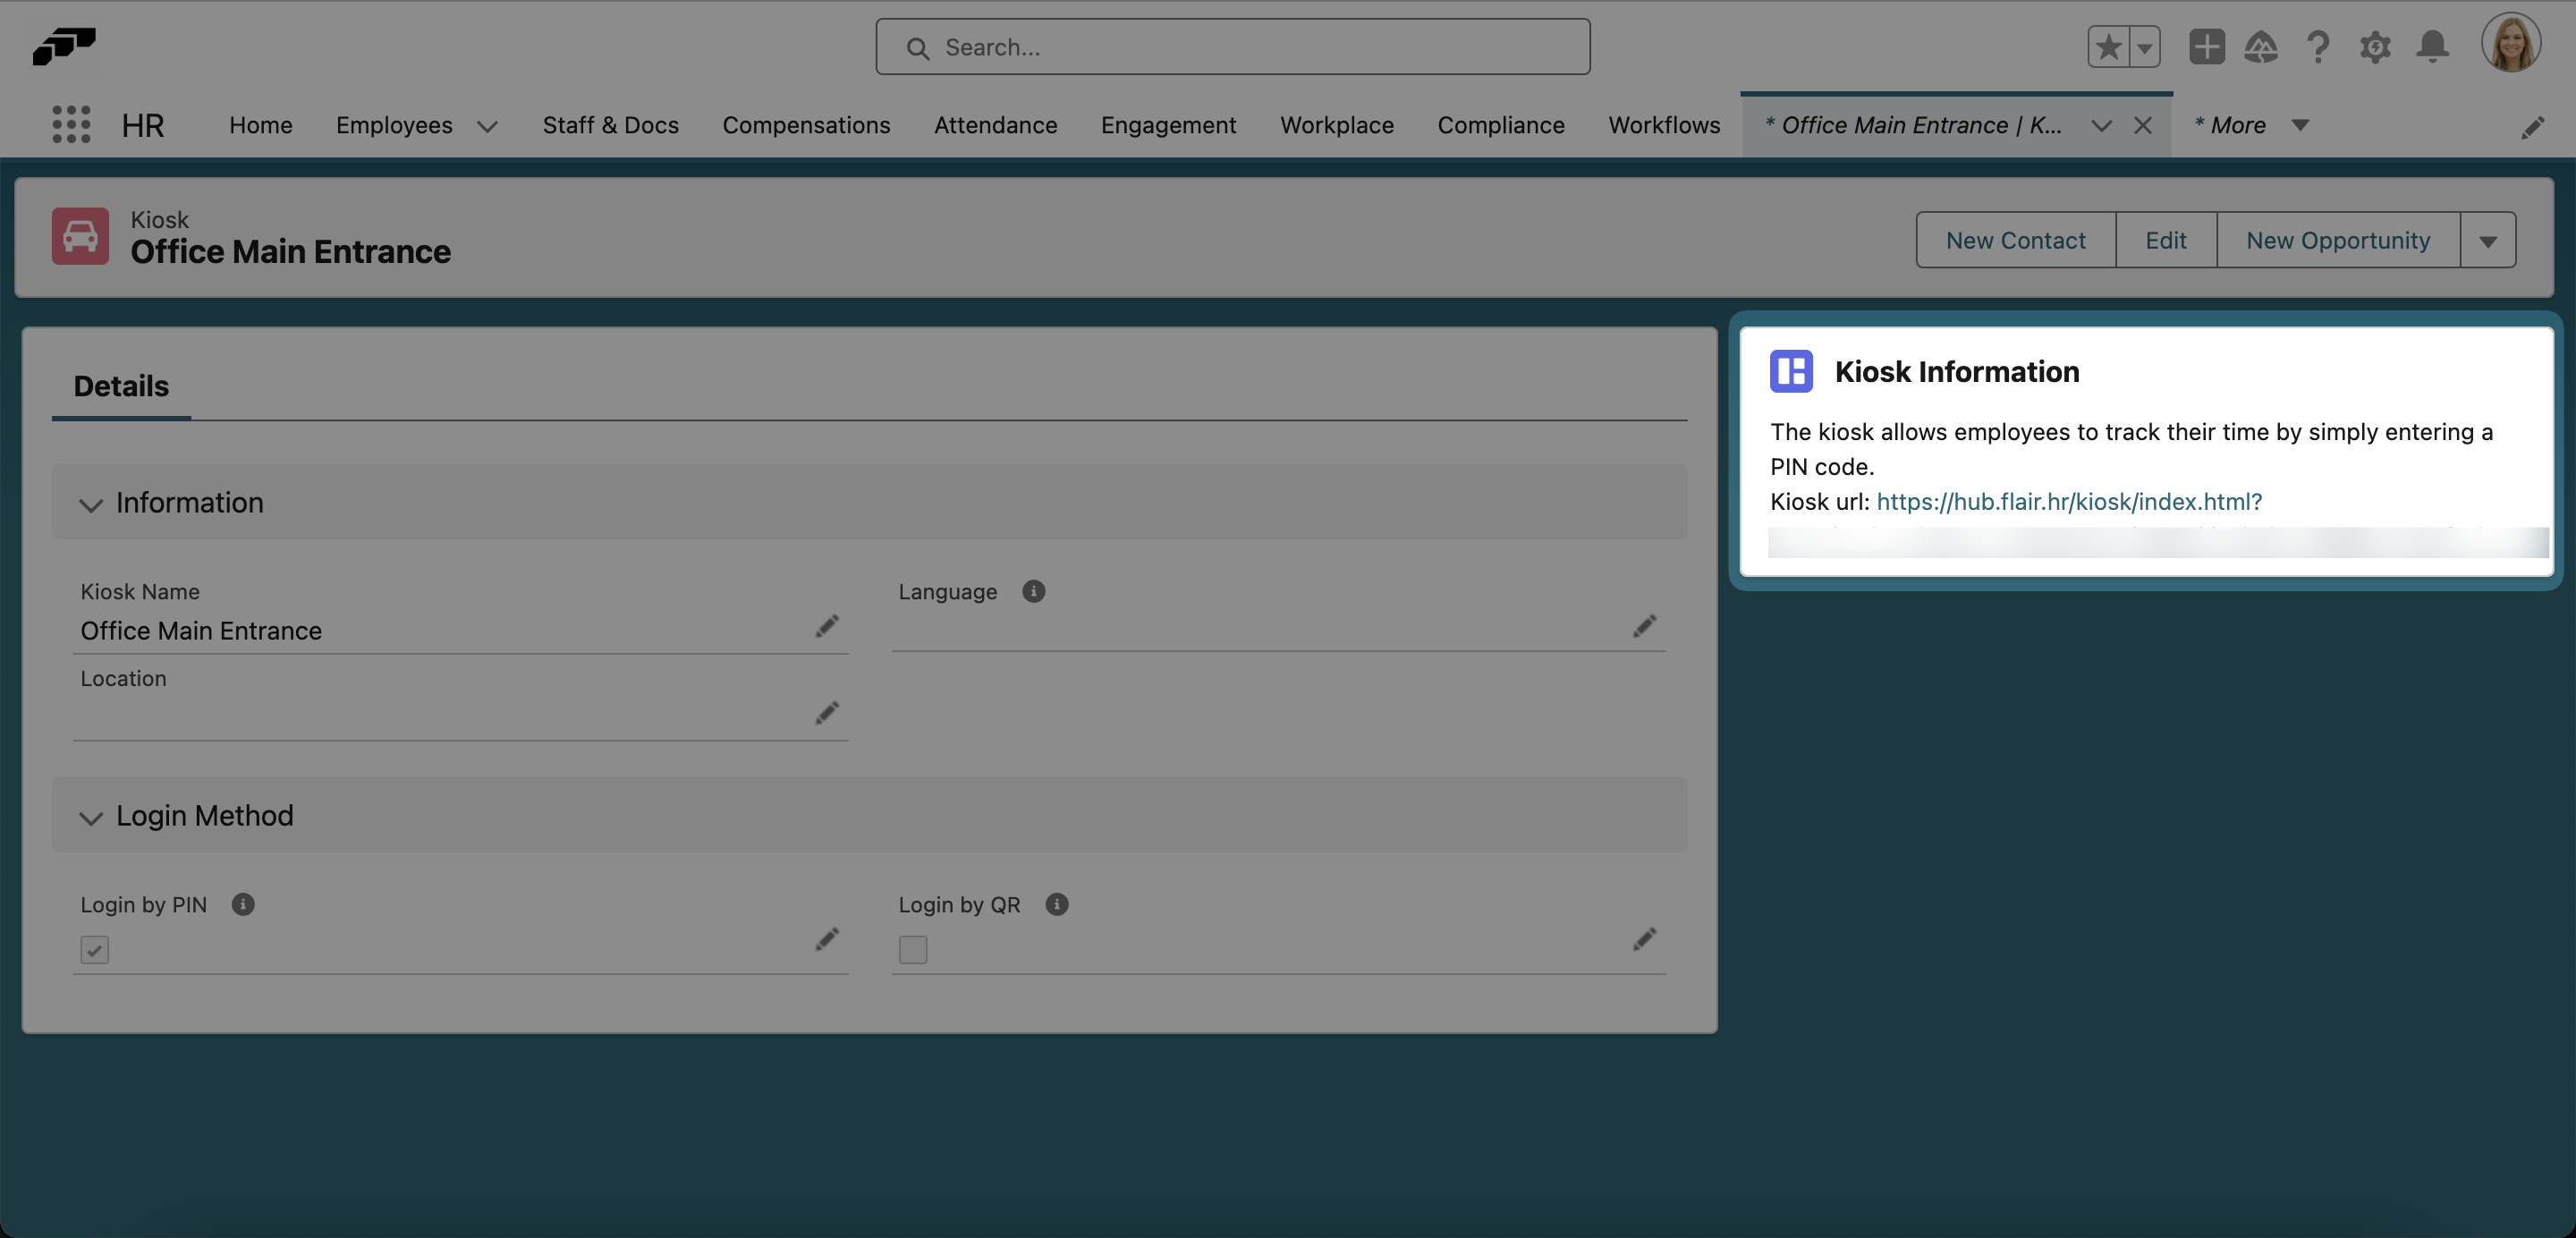Open the Login by QR info tooltip
The height and width of the screenshot is (1238, 2576).
1057,904
